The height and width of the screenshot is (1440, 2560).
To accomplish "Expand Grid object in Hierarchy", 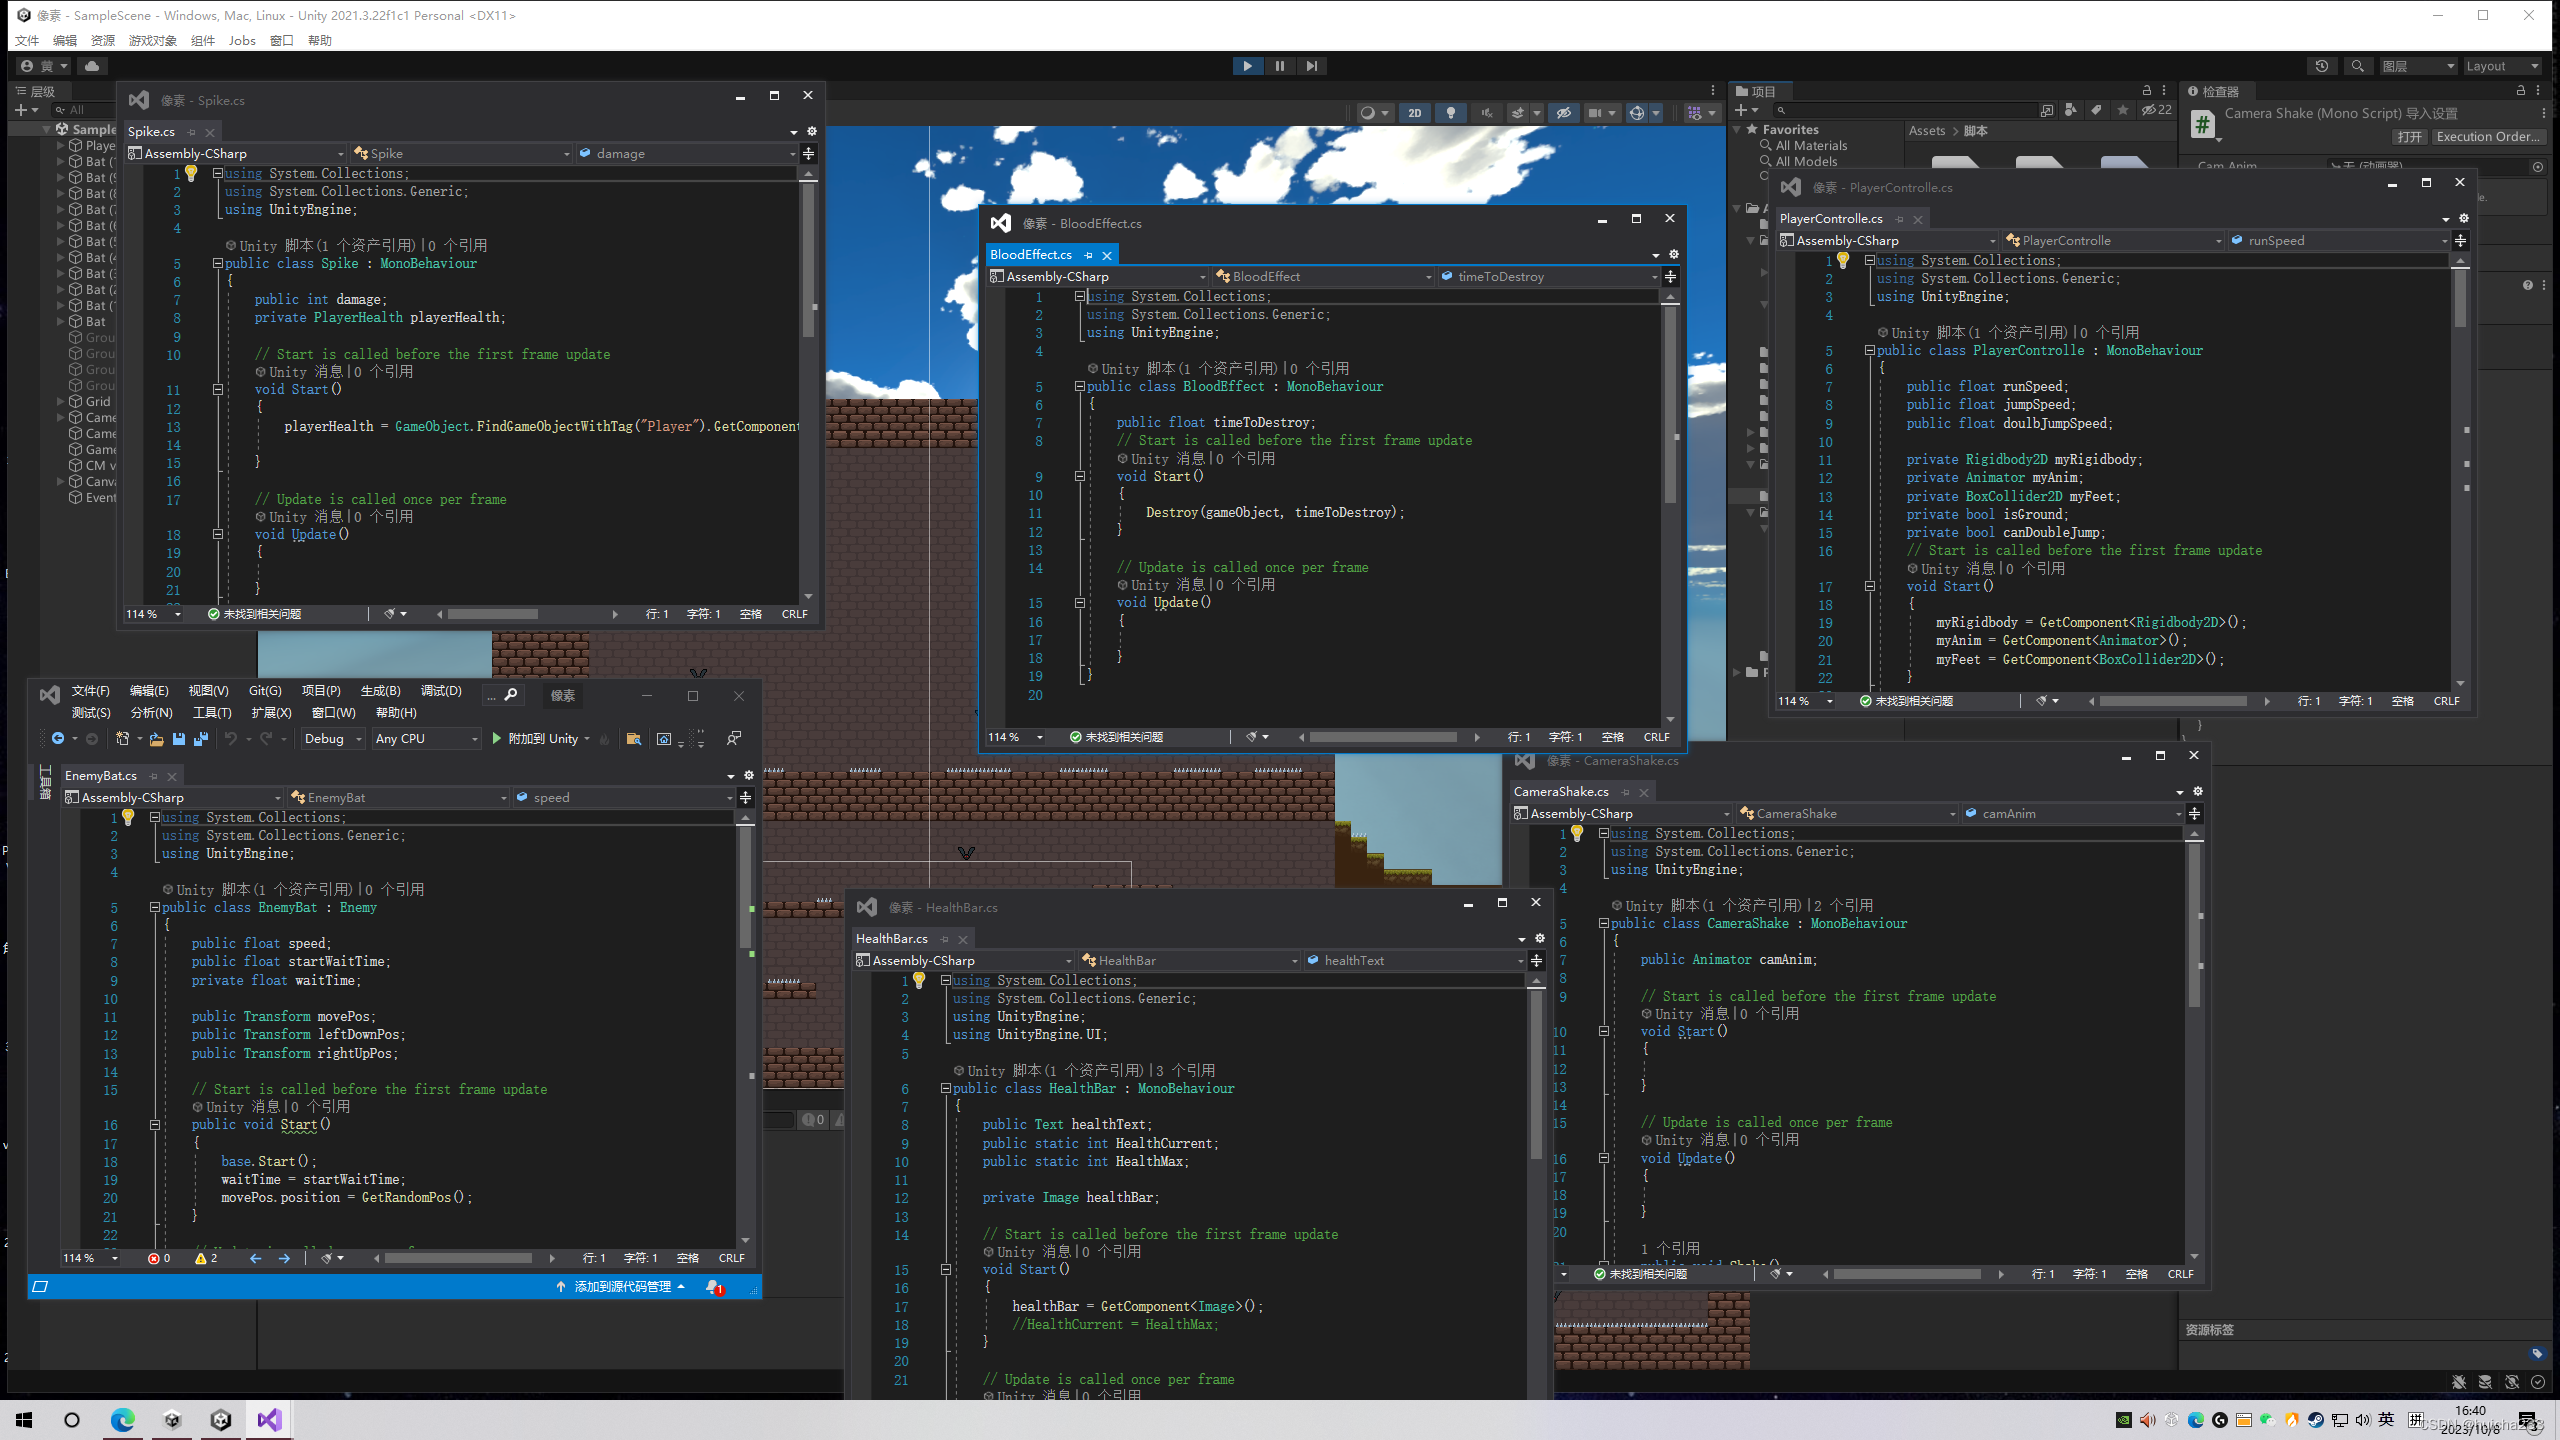I will coord(61,401).
